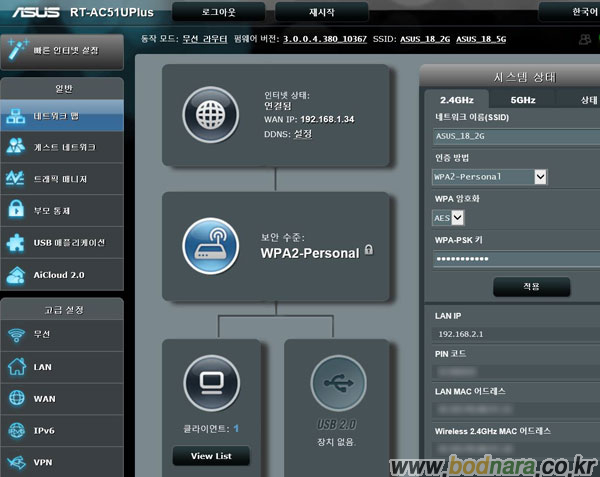This screenshot has width=600, height=477.
Task: Click the WPA2-Personal security level text
Action: click(310, 253)
